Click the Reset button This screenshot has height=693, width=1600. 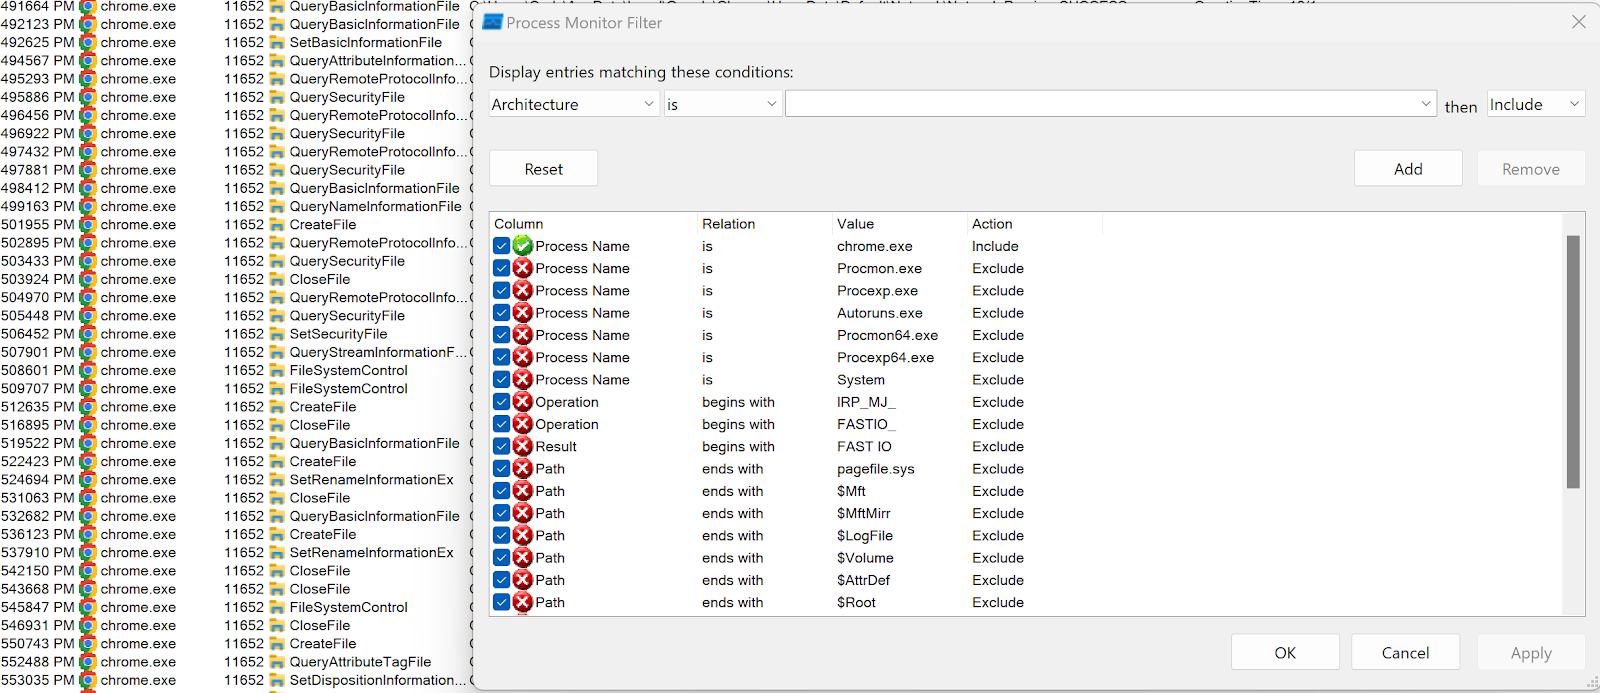point(543,169)
